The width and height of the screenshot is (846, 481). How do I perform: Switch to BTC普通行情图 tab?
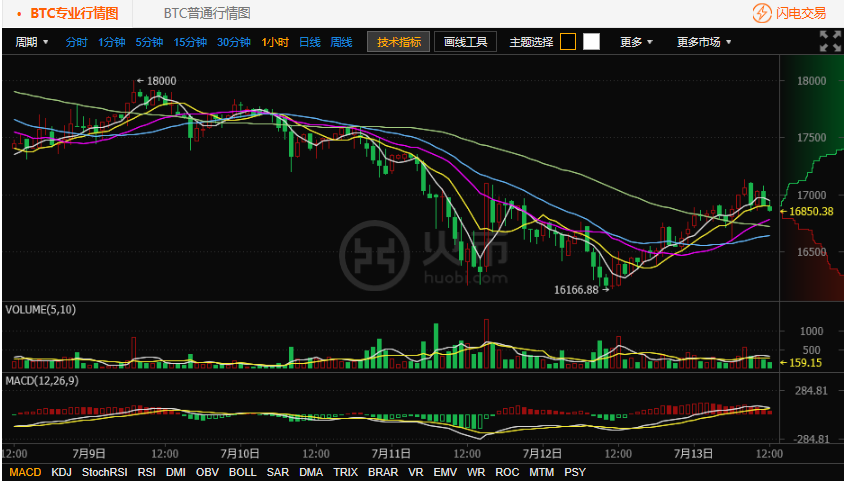pos(207,13)
